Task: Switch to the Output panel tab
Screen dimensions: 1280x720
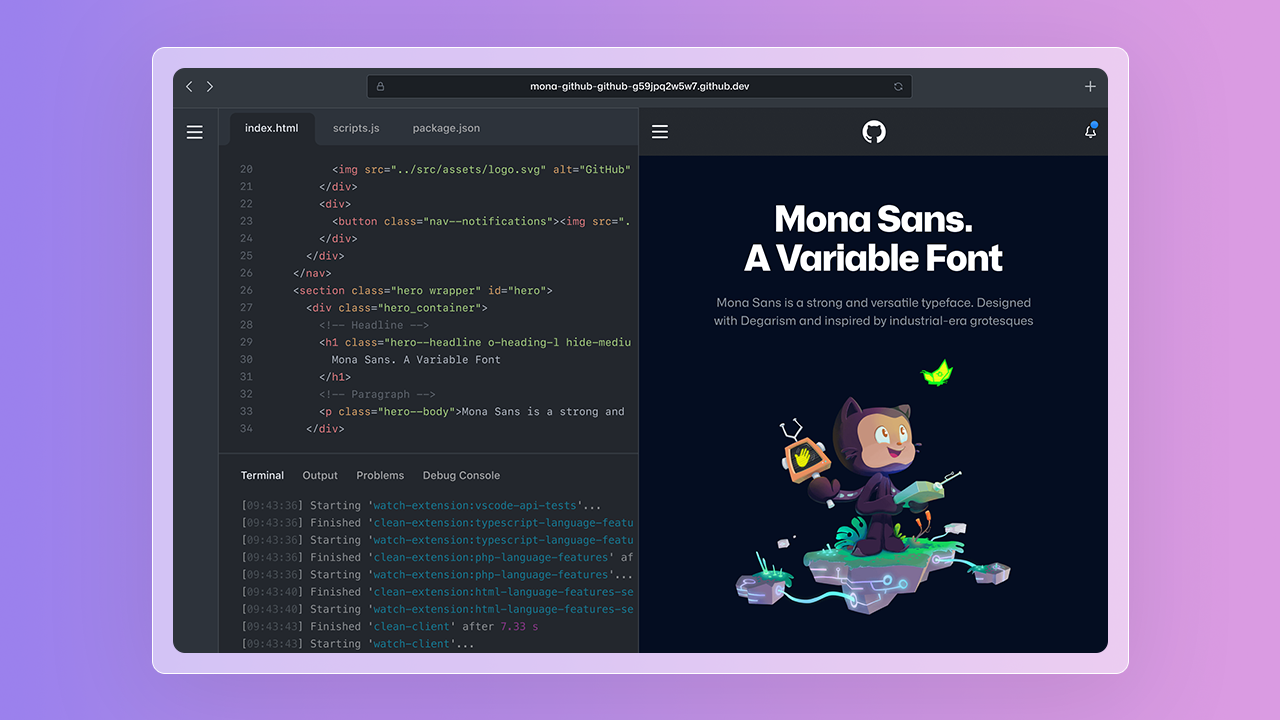Action: [319, 475]
